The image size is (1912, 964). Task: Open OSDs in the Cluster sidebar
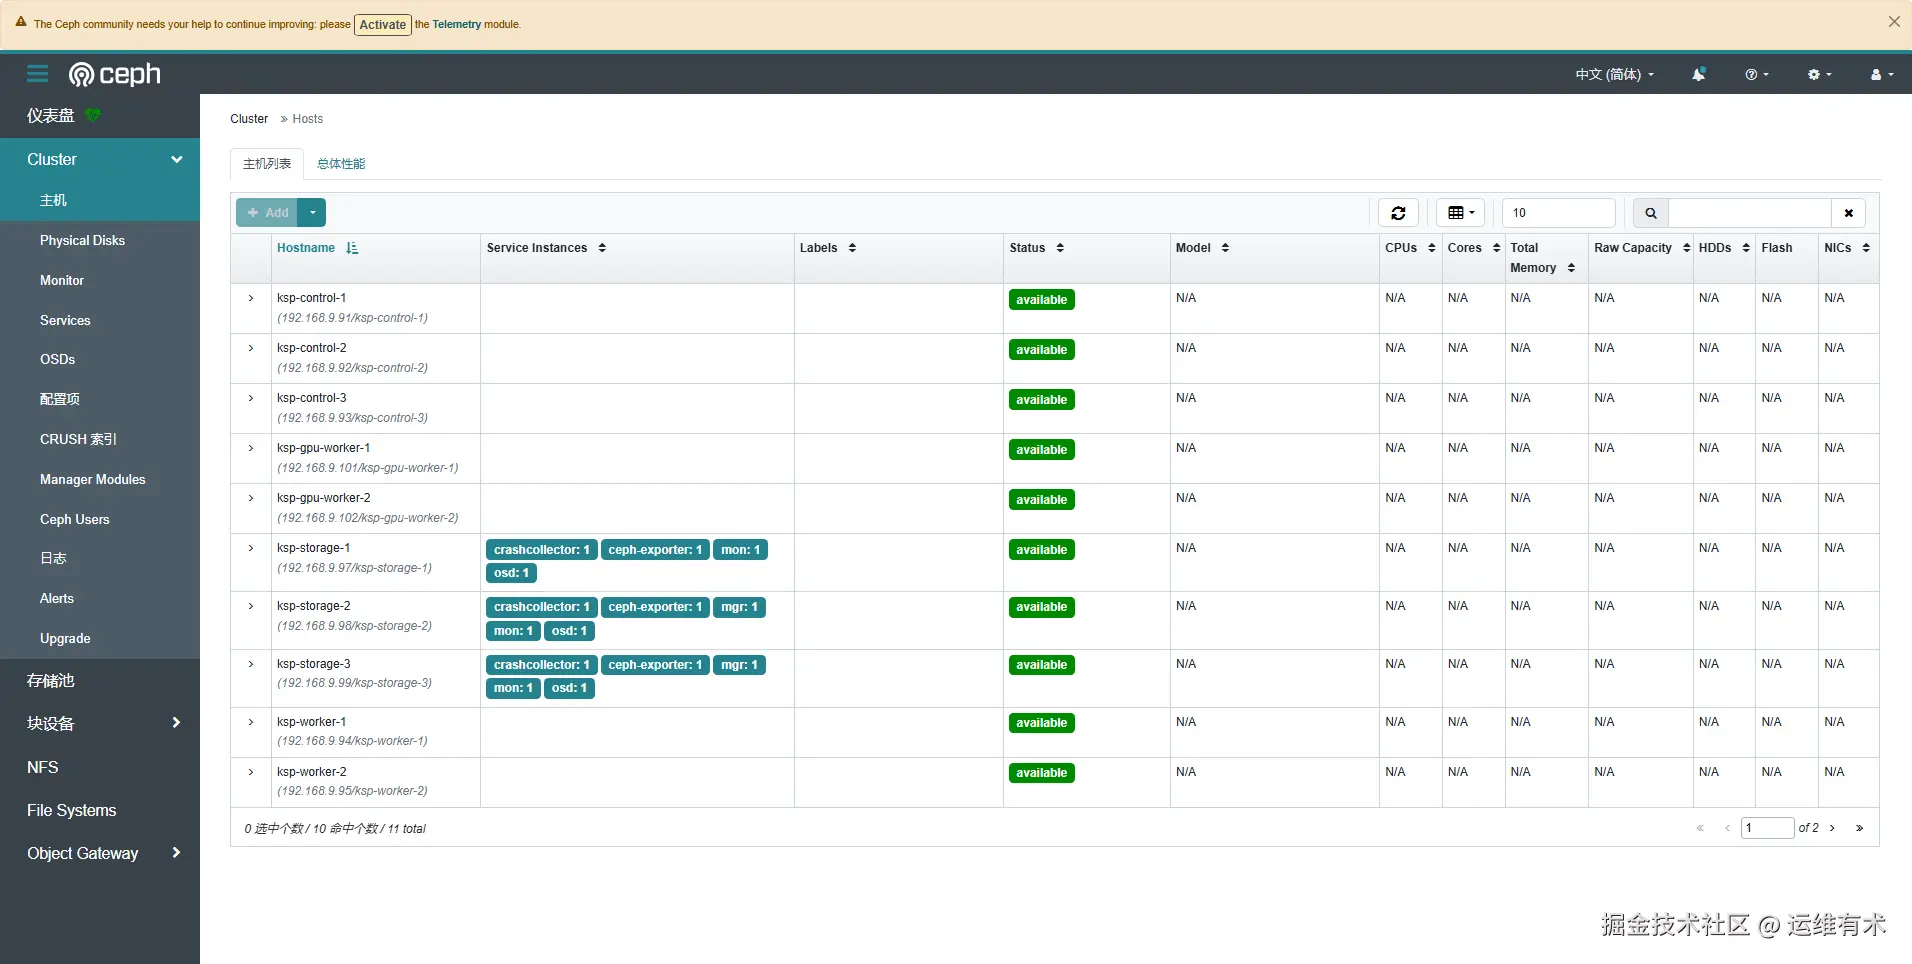click(x=57, y=359)
